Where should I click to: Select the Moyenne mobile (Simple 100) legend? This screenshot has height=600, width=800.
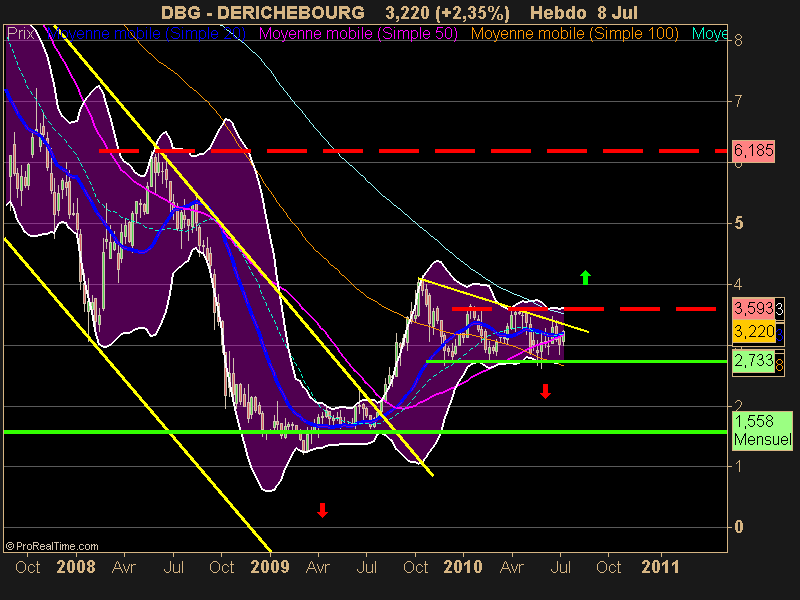(574, 34)
